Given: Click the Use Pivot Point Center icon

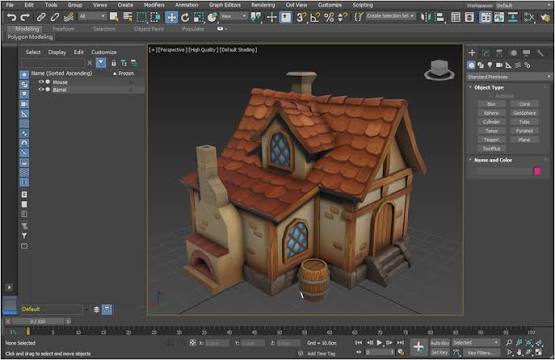Looking at the screenshot, I should tap(256, 17).
